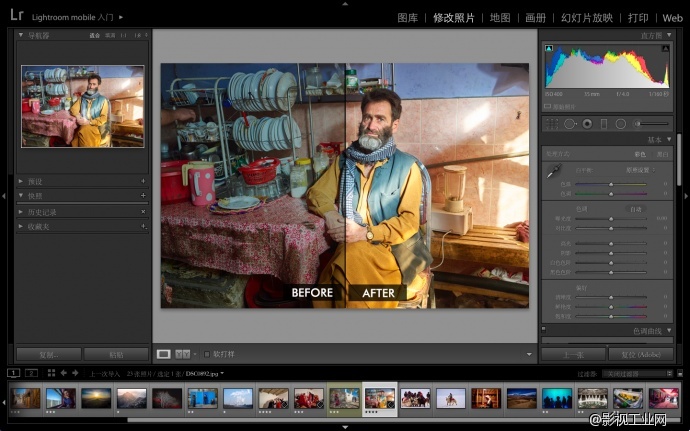
Task: Click the 复制... copy settings button
Action: tap(48, 354)
